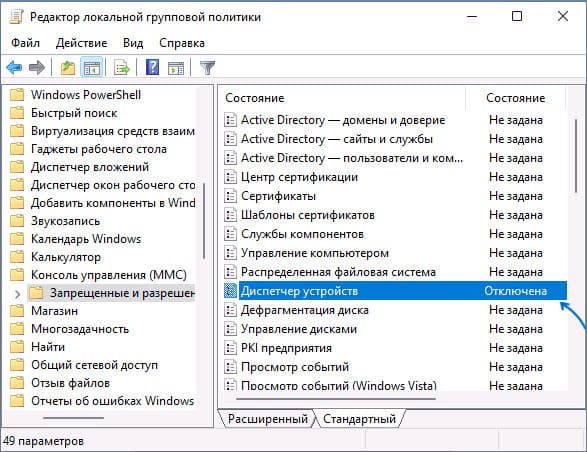
Task: Expand the Запрещенные и разрешенные folder node
Action: (x=17, y=294)
